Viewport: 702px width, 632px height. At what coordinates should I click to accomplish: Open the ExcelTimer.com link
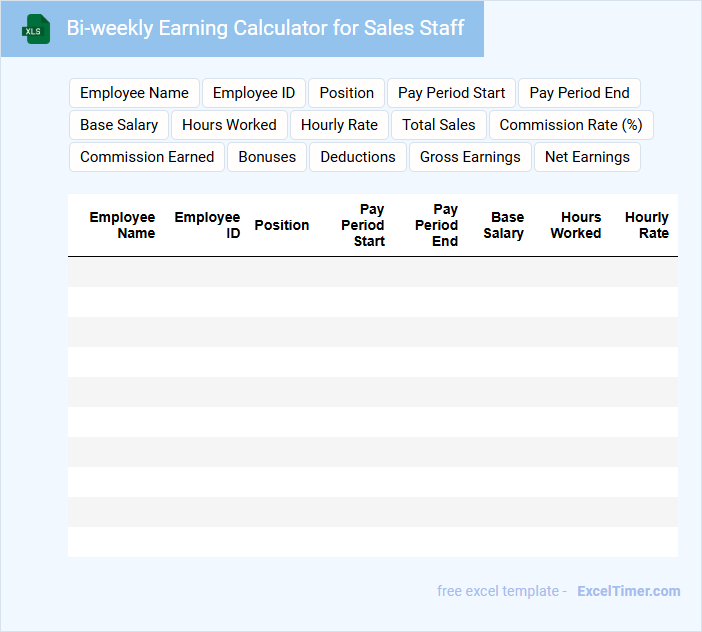(x=628, y=591)
